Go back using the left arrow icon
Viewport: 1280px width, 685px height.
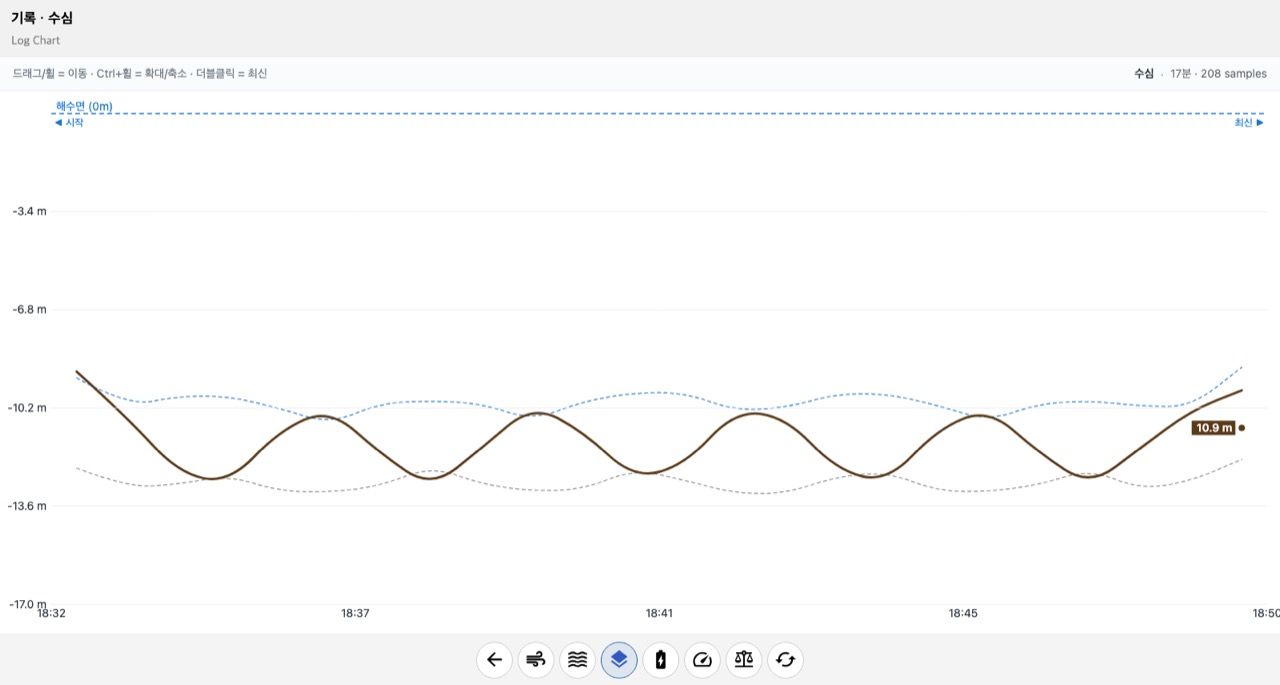tap(494, 660)
